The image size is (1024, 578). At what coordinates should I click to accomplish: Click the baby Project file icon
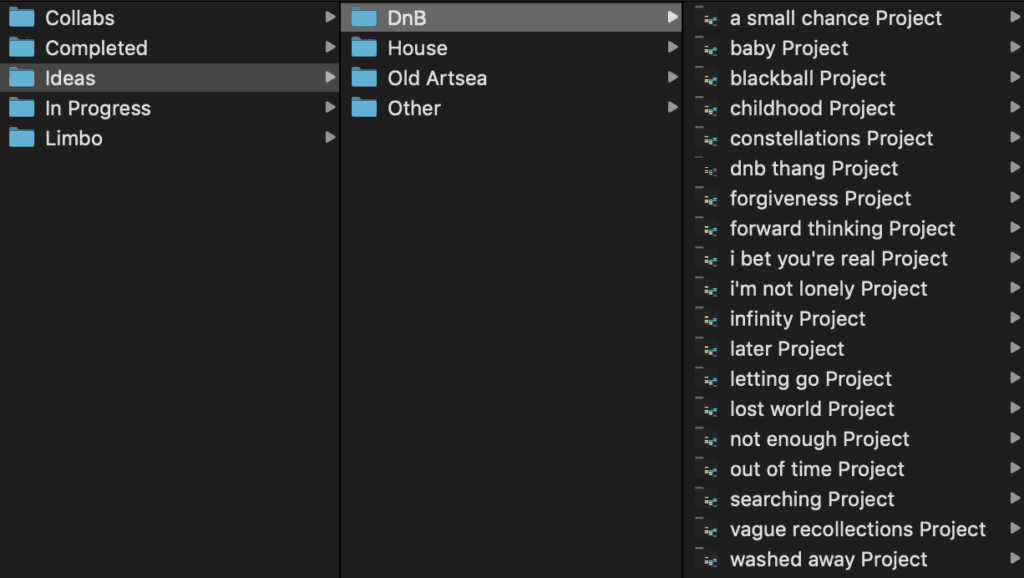(709, 48)
